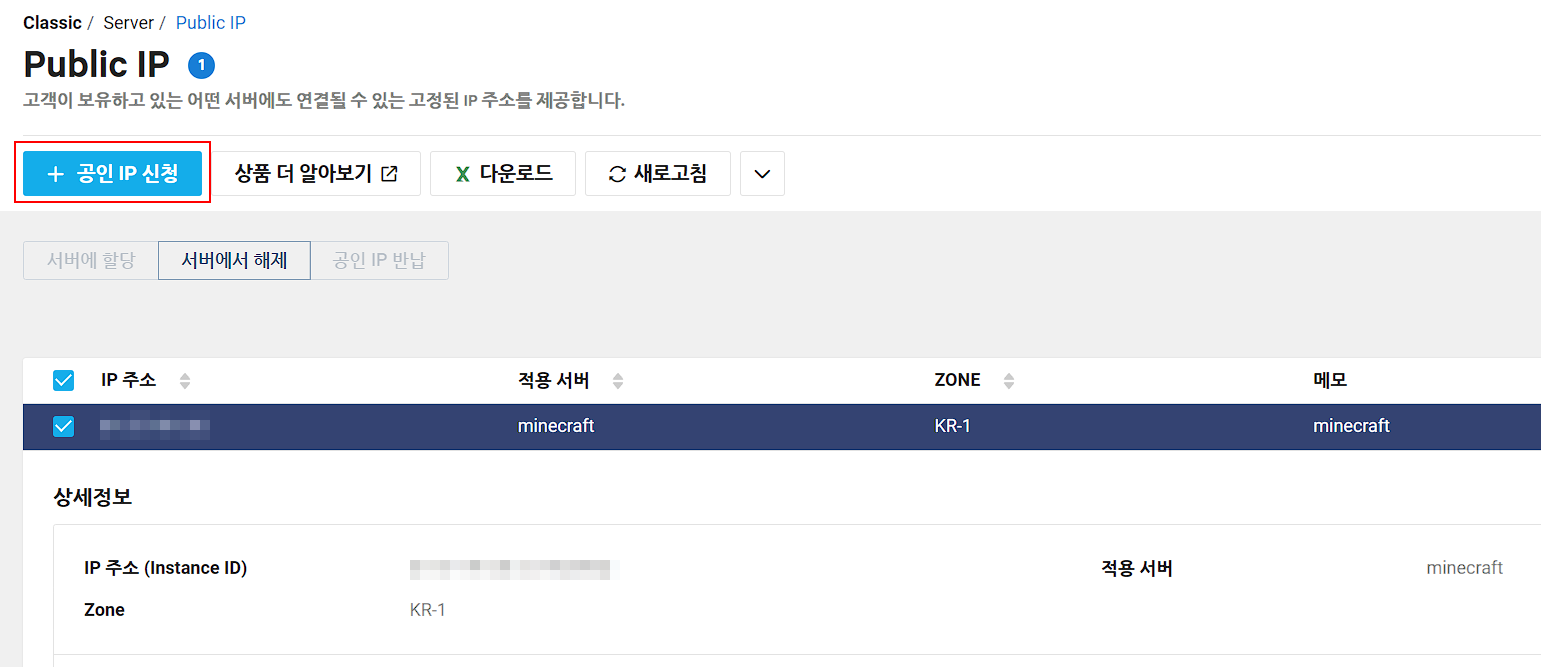Screen dimensions: 1541x667
Task: Expand the chevron dropdown next to 새로고침
Action: (762, 174)
